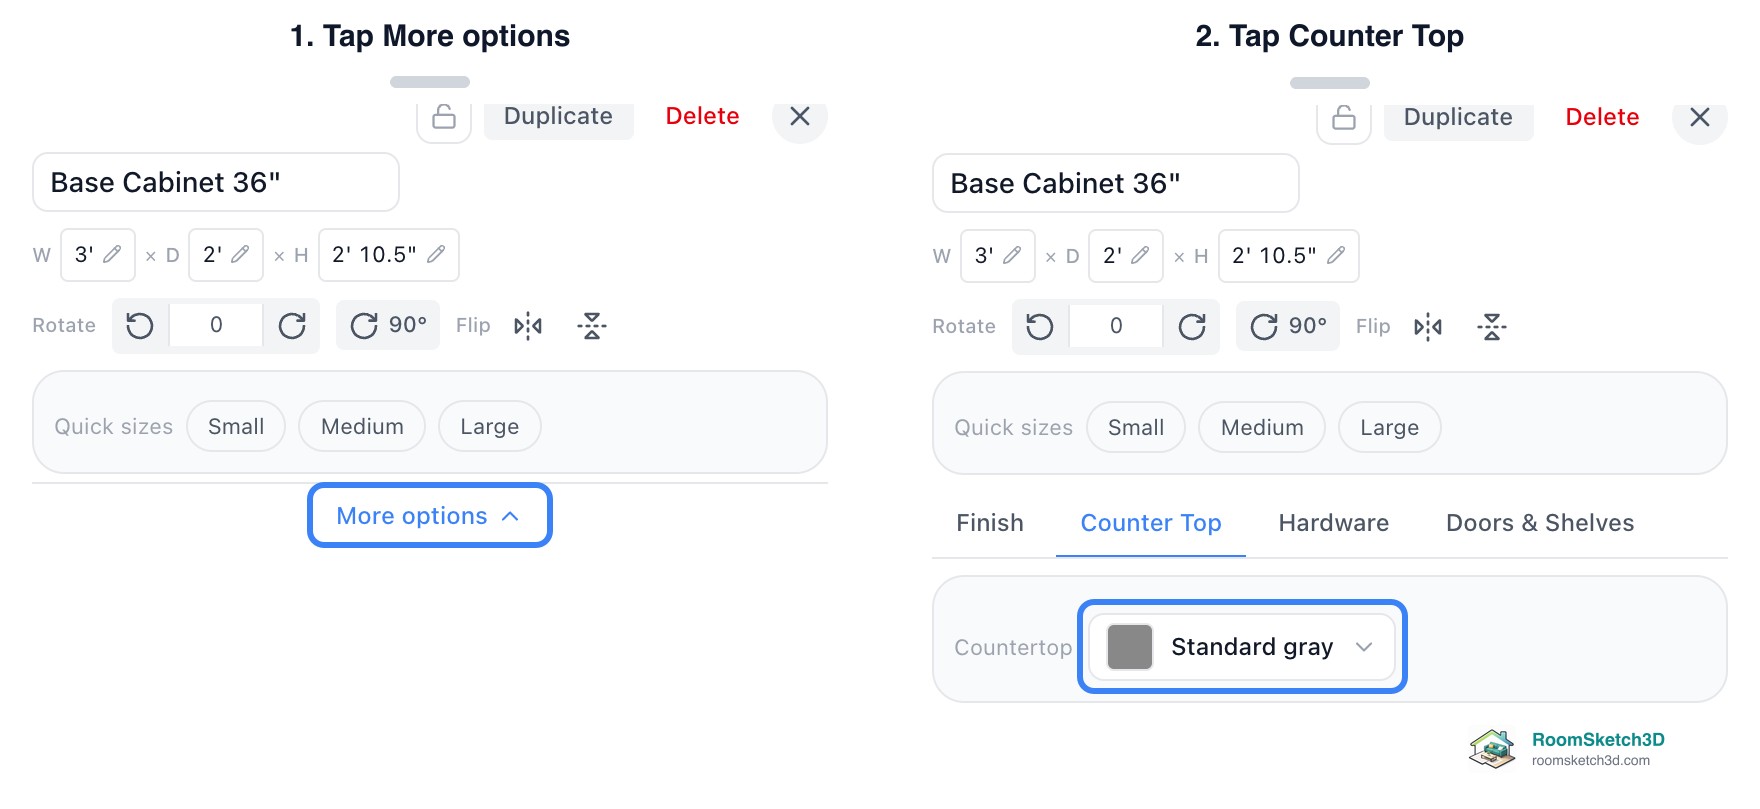This screenshot has width=1760, height=809.
Task: Click the rotation angle field in the right panel
Action: [1116, 326]
